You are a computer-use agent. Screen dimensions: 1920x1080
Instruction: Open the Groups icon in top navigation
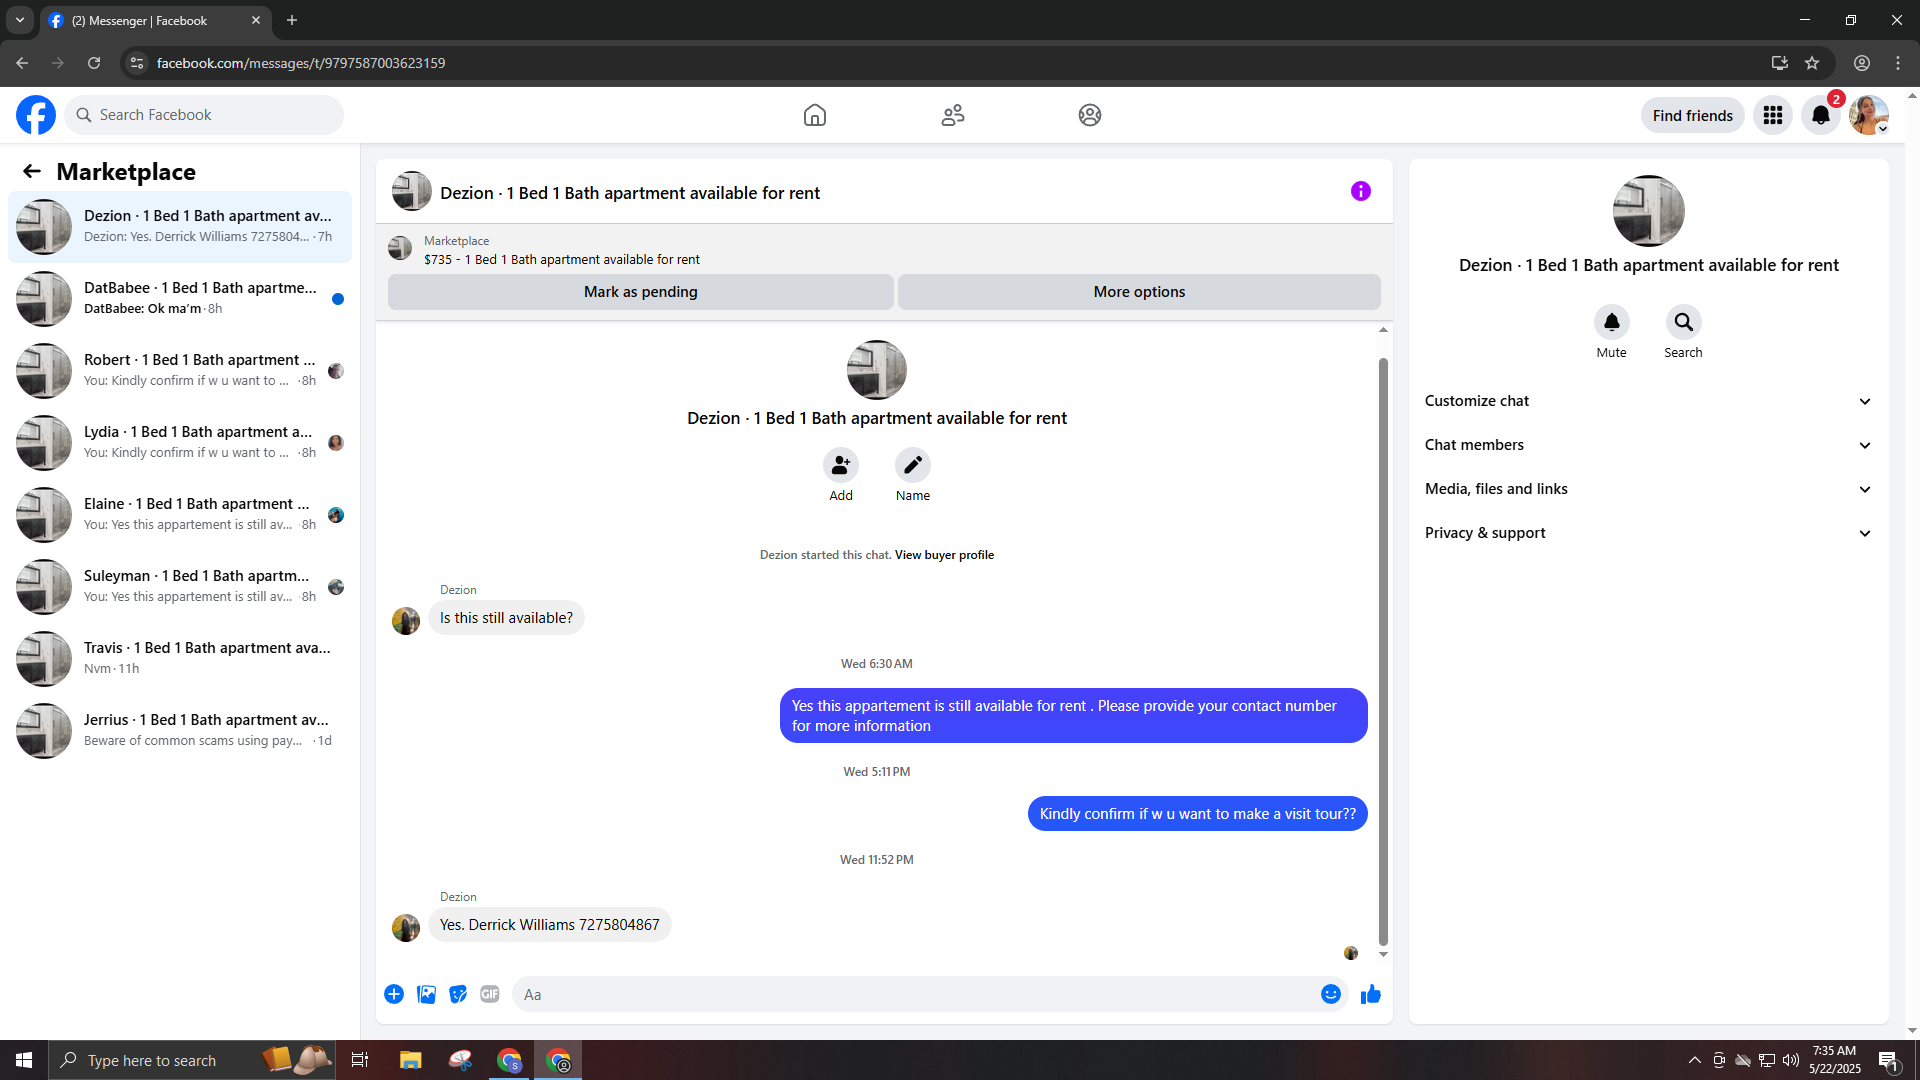pyautogui.click(x=1090, y=115)
